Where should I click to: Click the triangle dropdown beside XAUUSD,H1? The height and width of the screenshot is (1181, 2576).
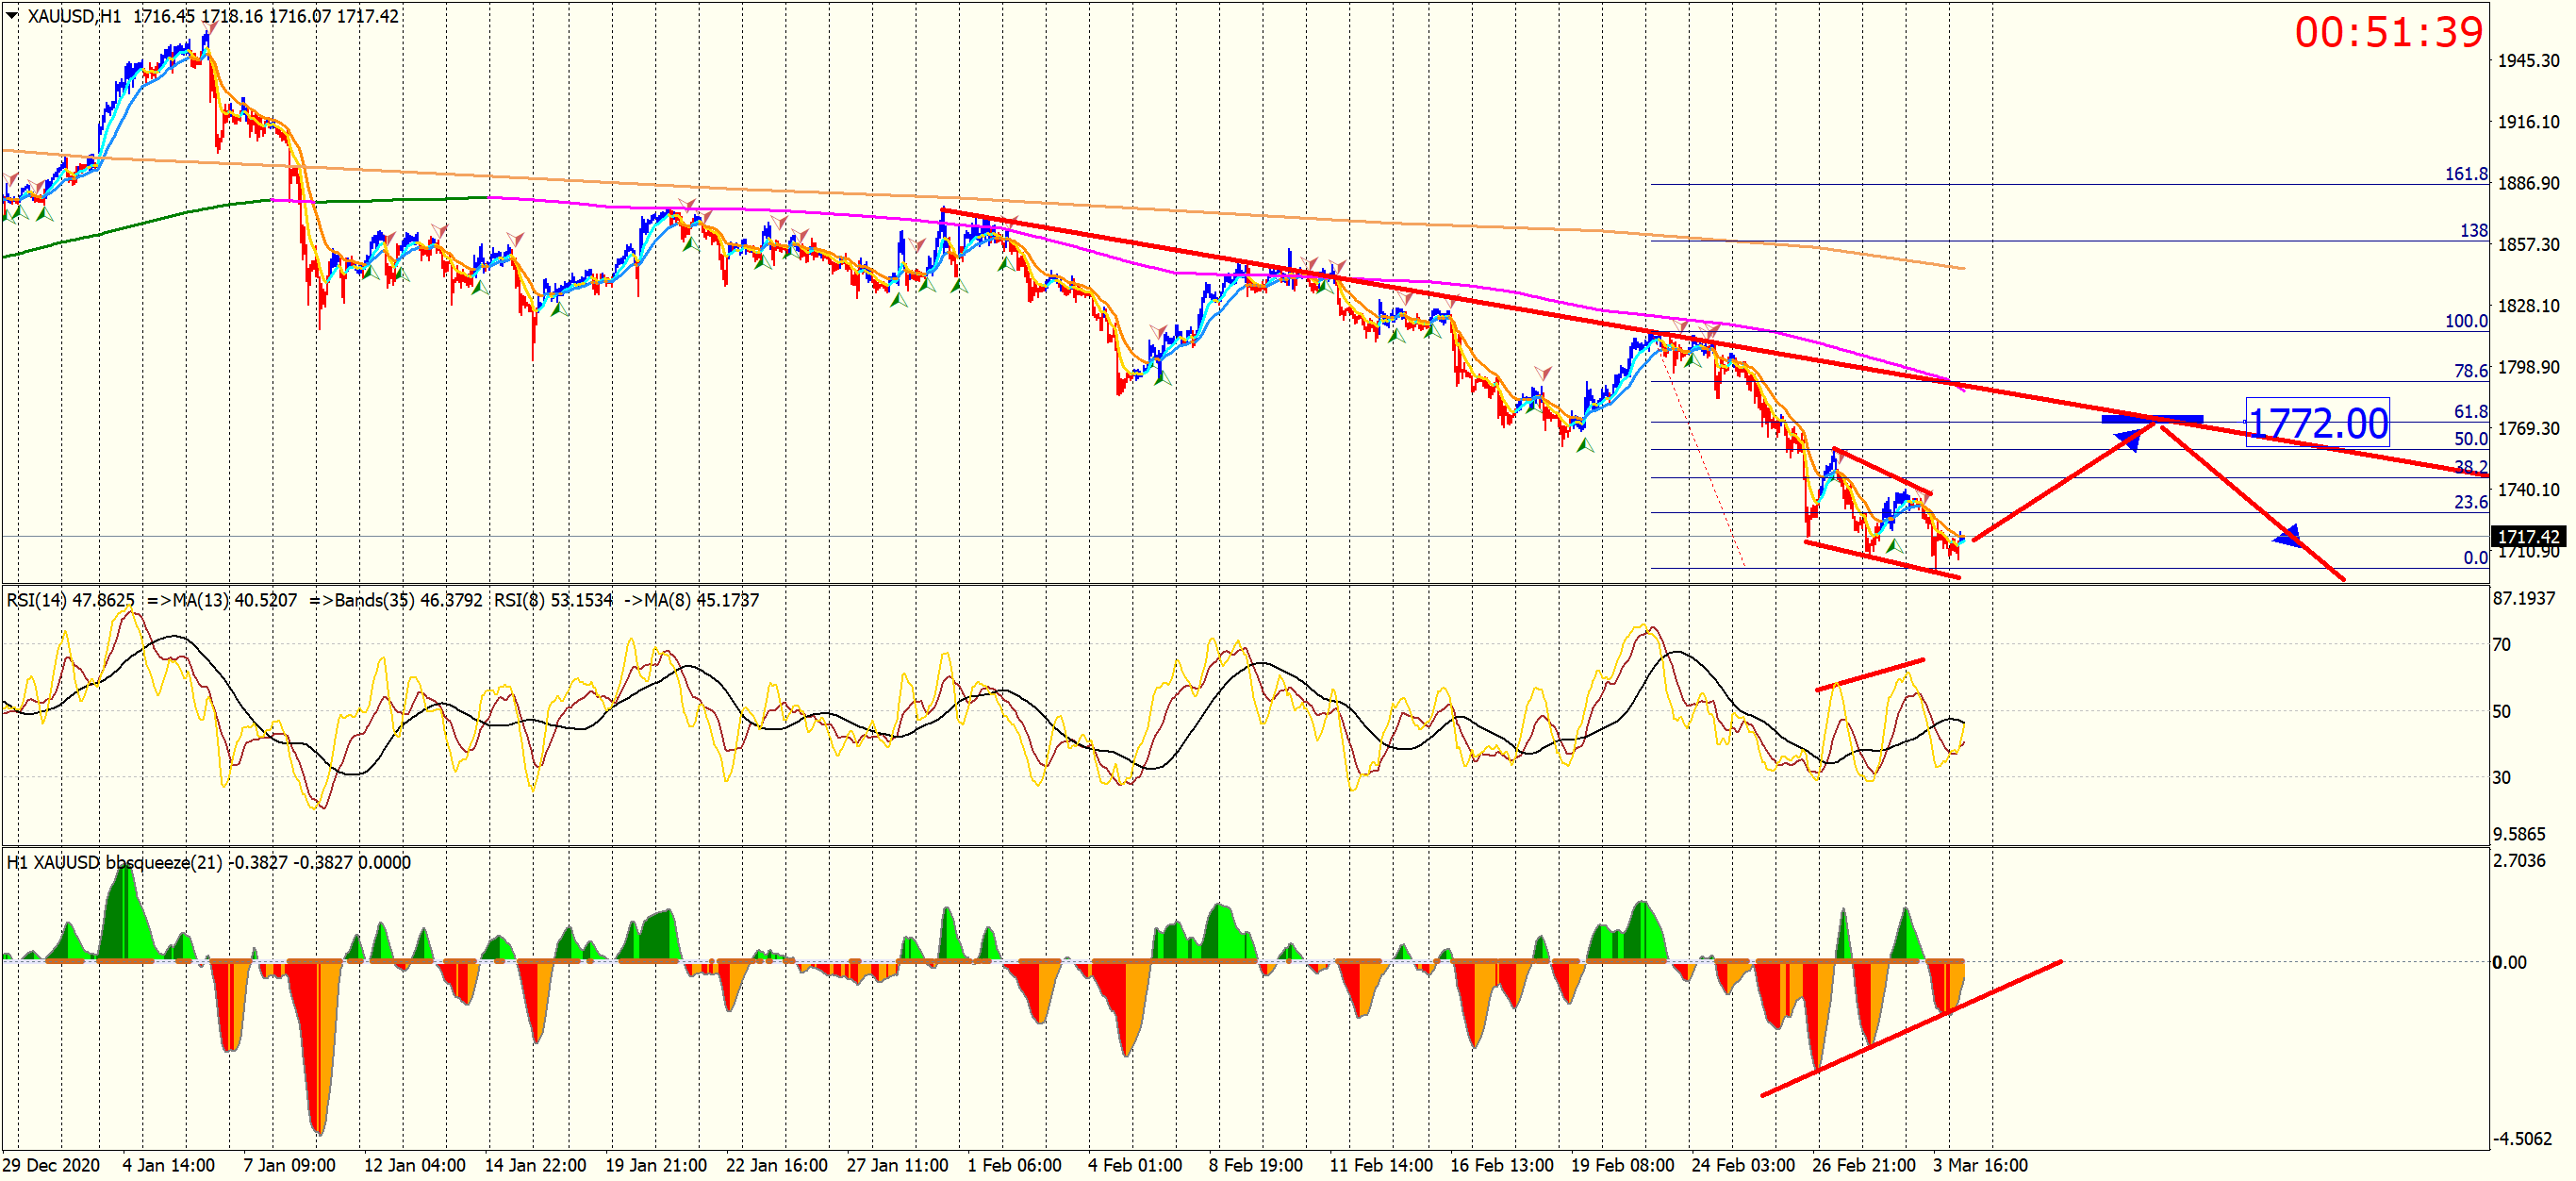click(12, 15)
